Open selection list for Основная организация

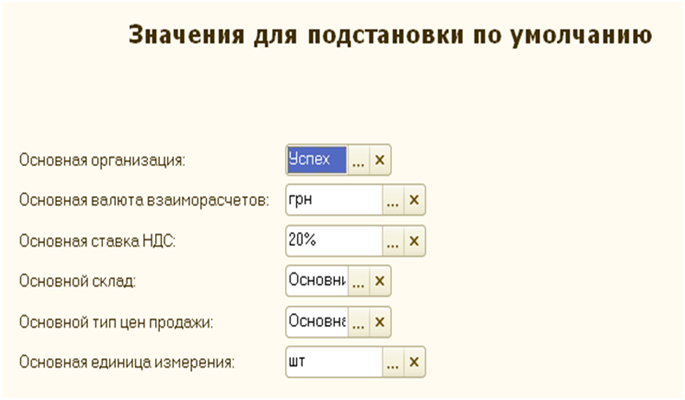click(358, 159)
